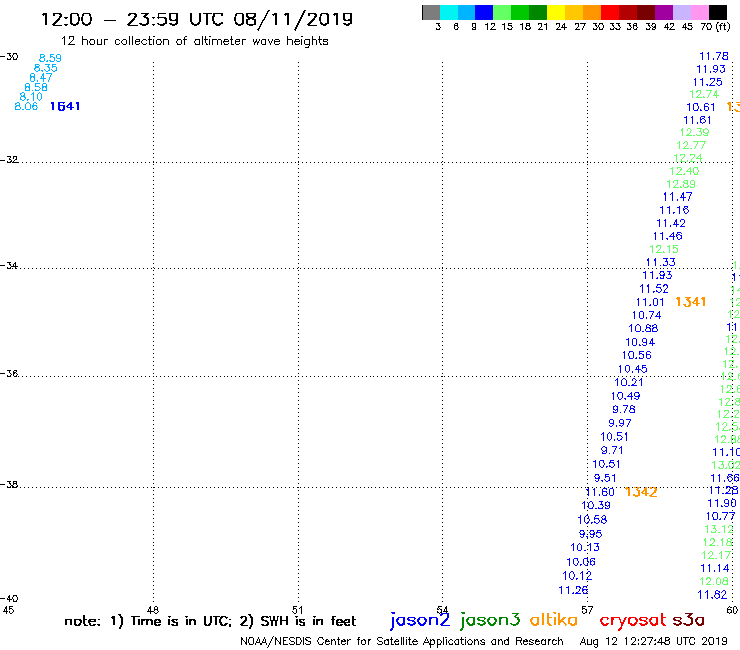The image size is (740, 650).
Task: Click the 10.94 wave height value
Action: 640,342
